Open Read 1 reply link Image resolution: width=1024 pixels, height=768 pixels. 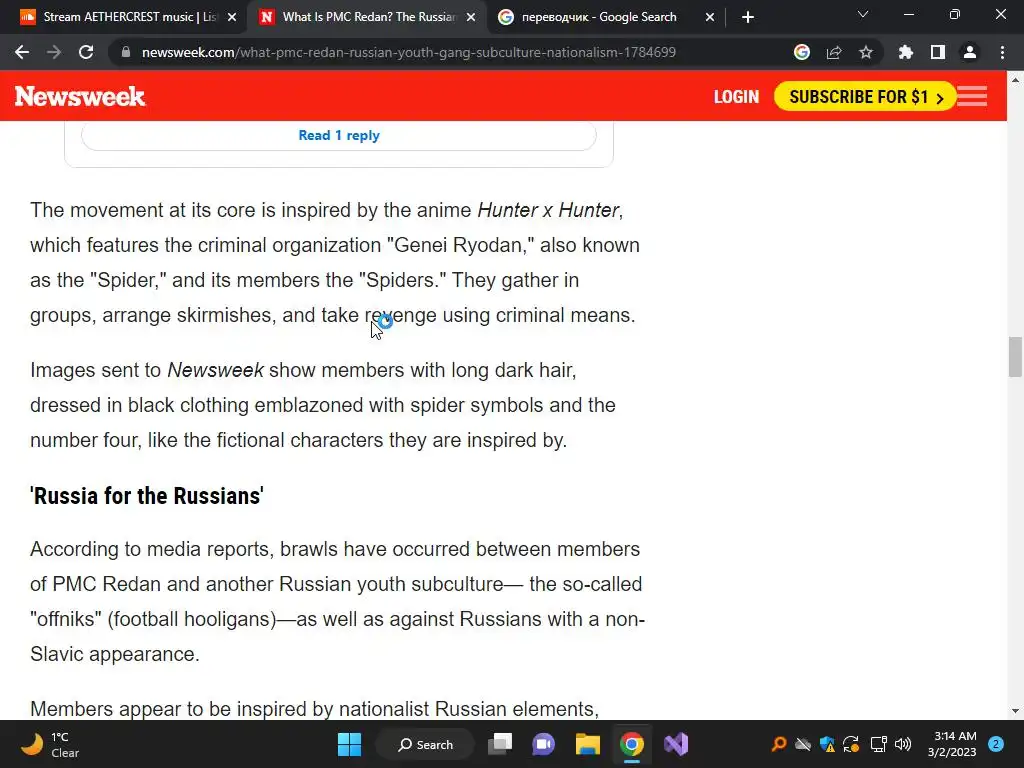tap(339, 135)
